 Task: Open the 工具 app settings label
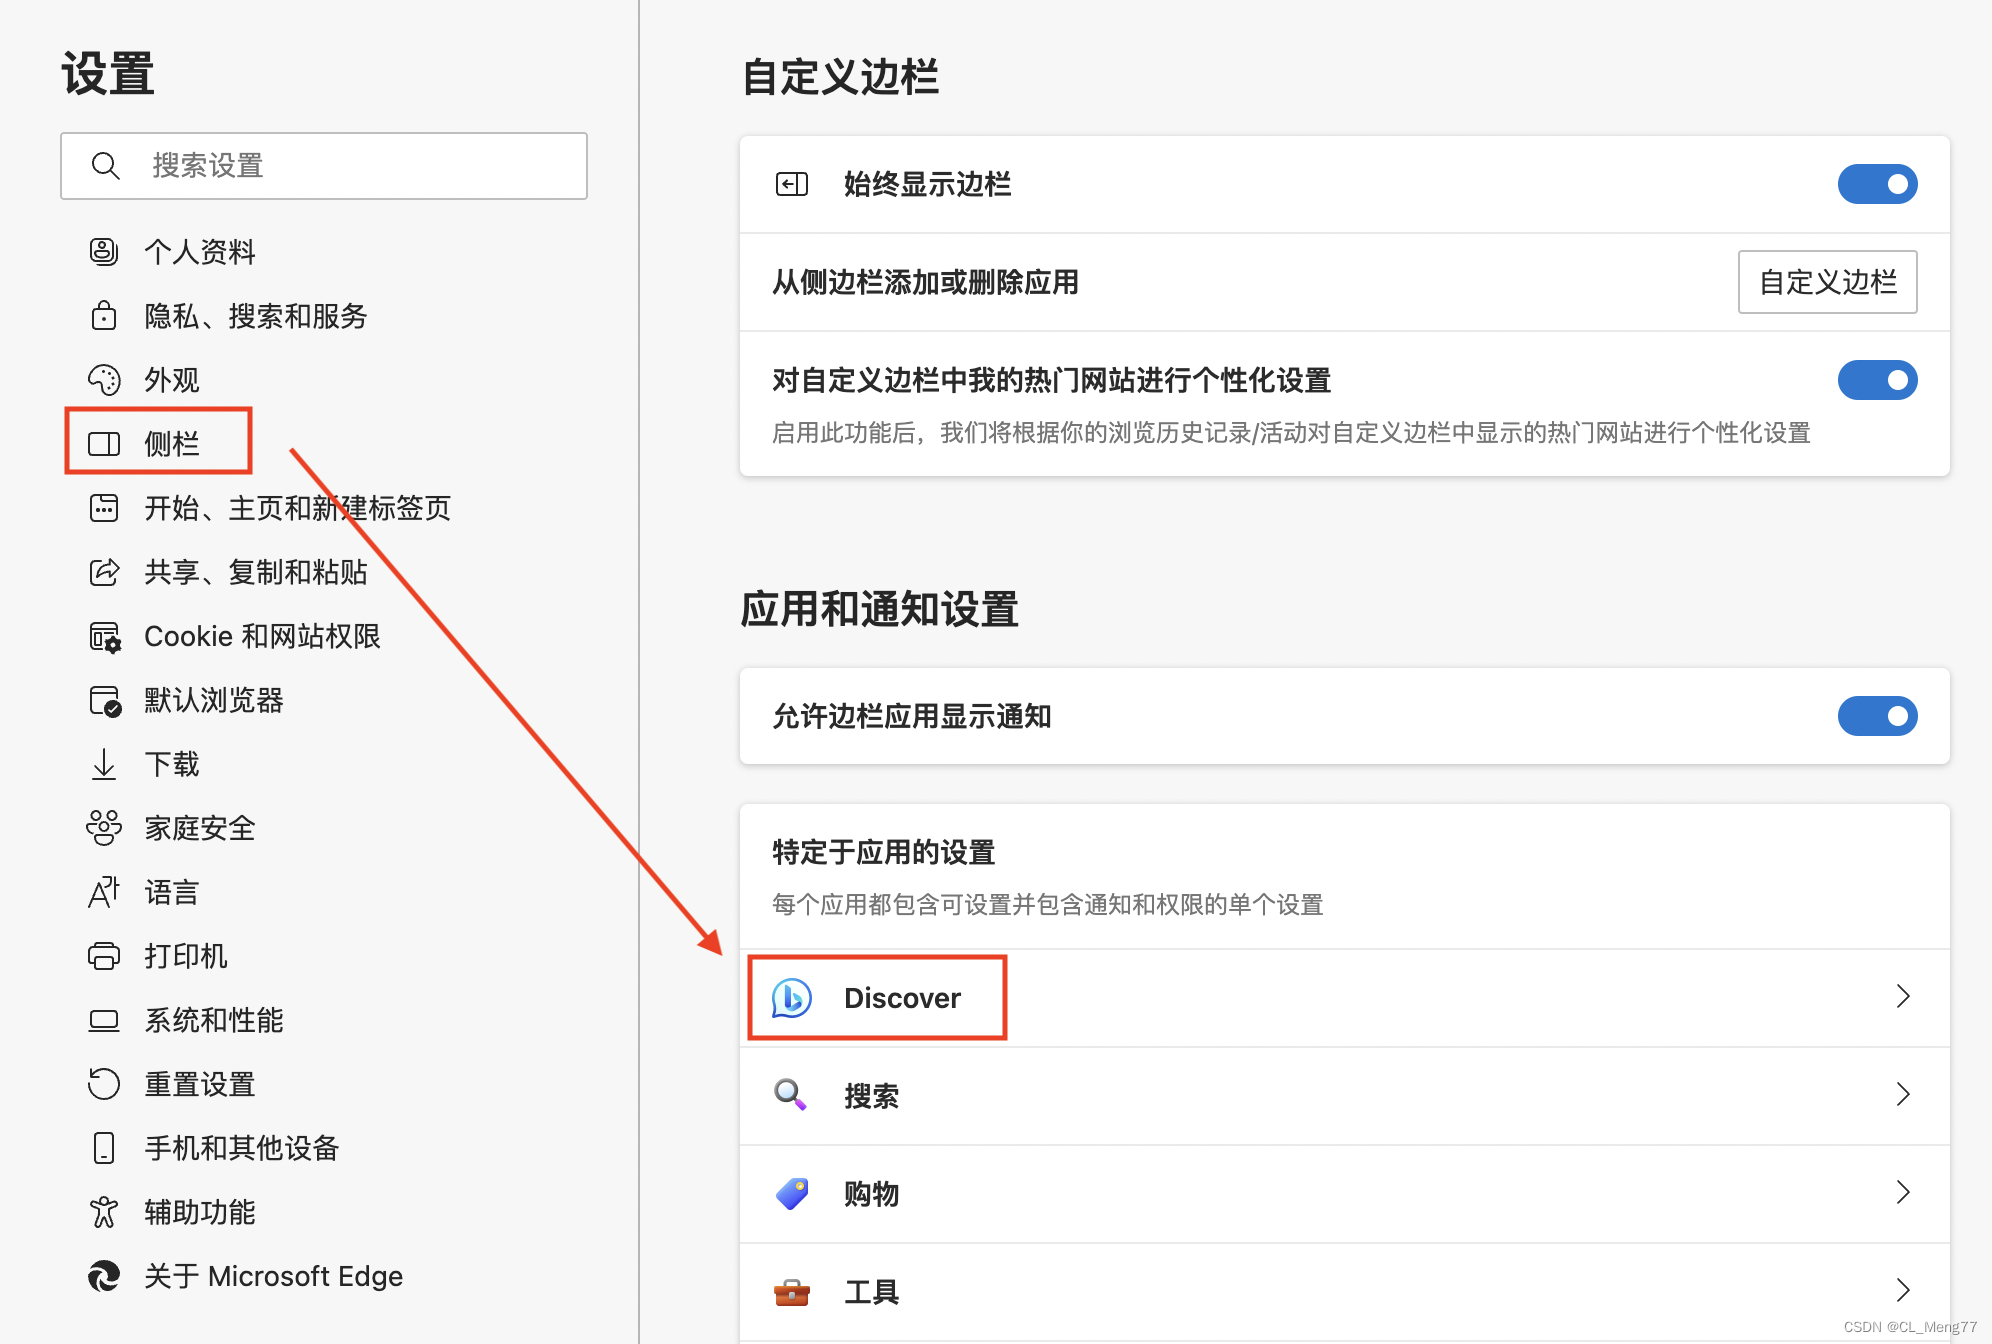point(871,1292)
